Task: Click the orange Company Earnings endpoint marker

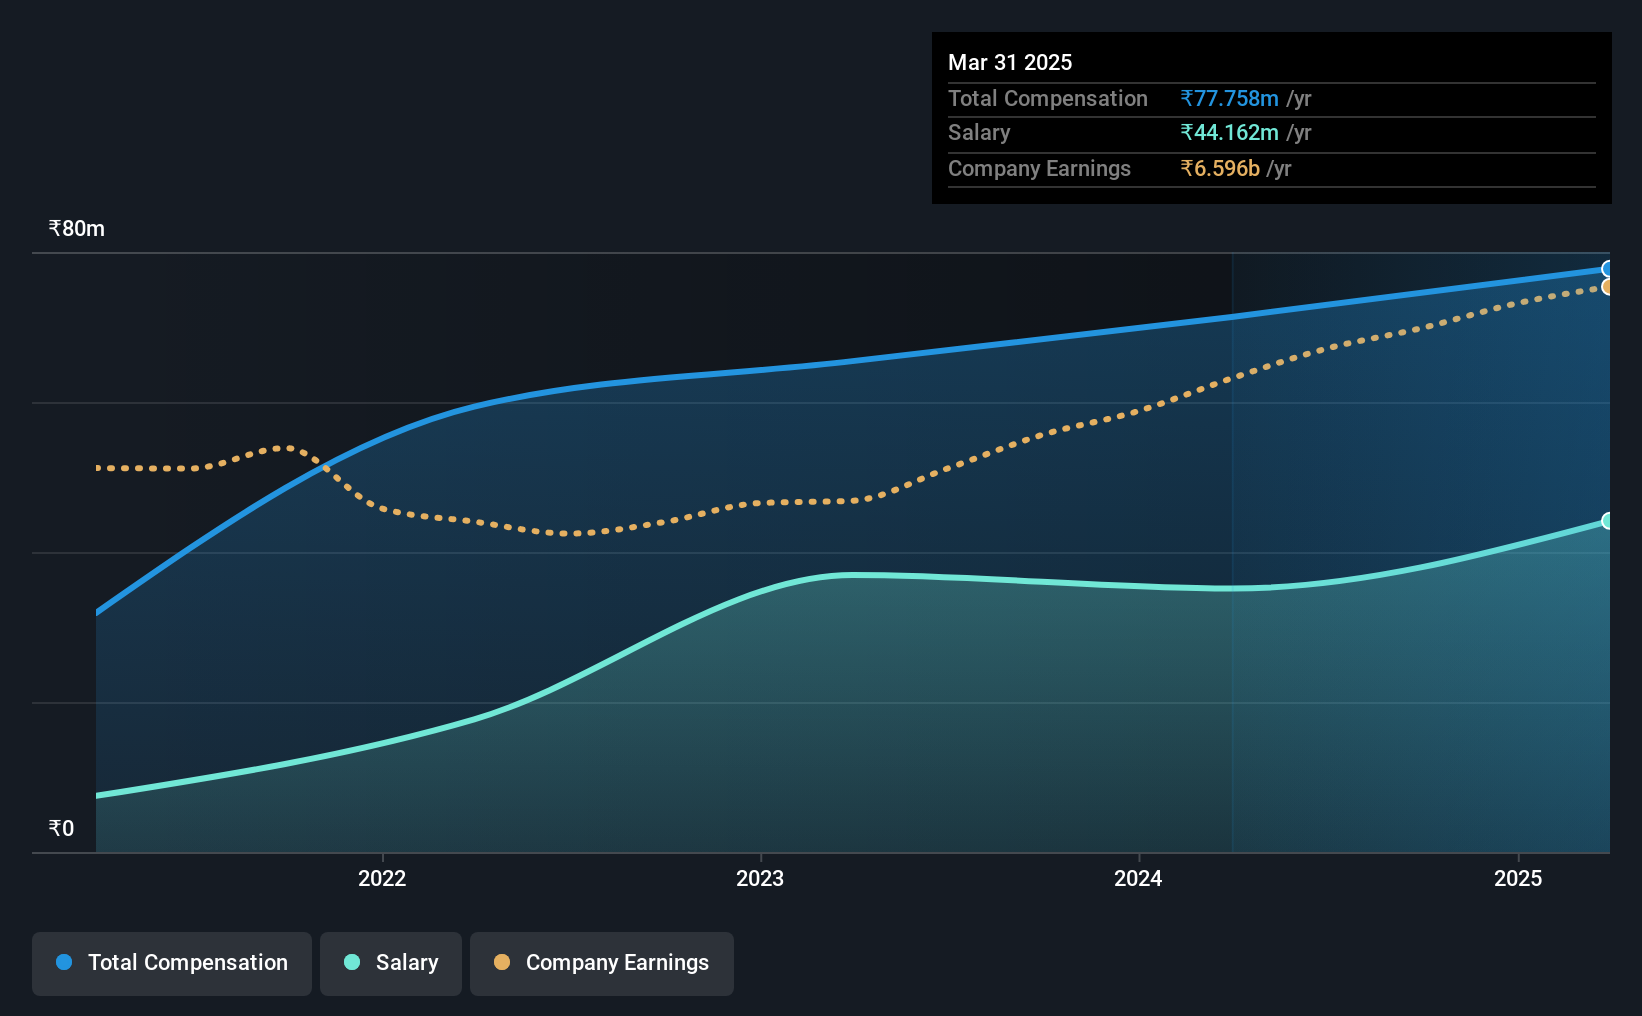Action: click(1607, 287)
